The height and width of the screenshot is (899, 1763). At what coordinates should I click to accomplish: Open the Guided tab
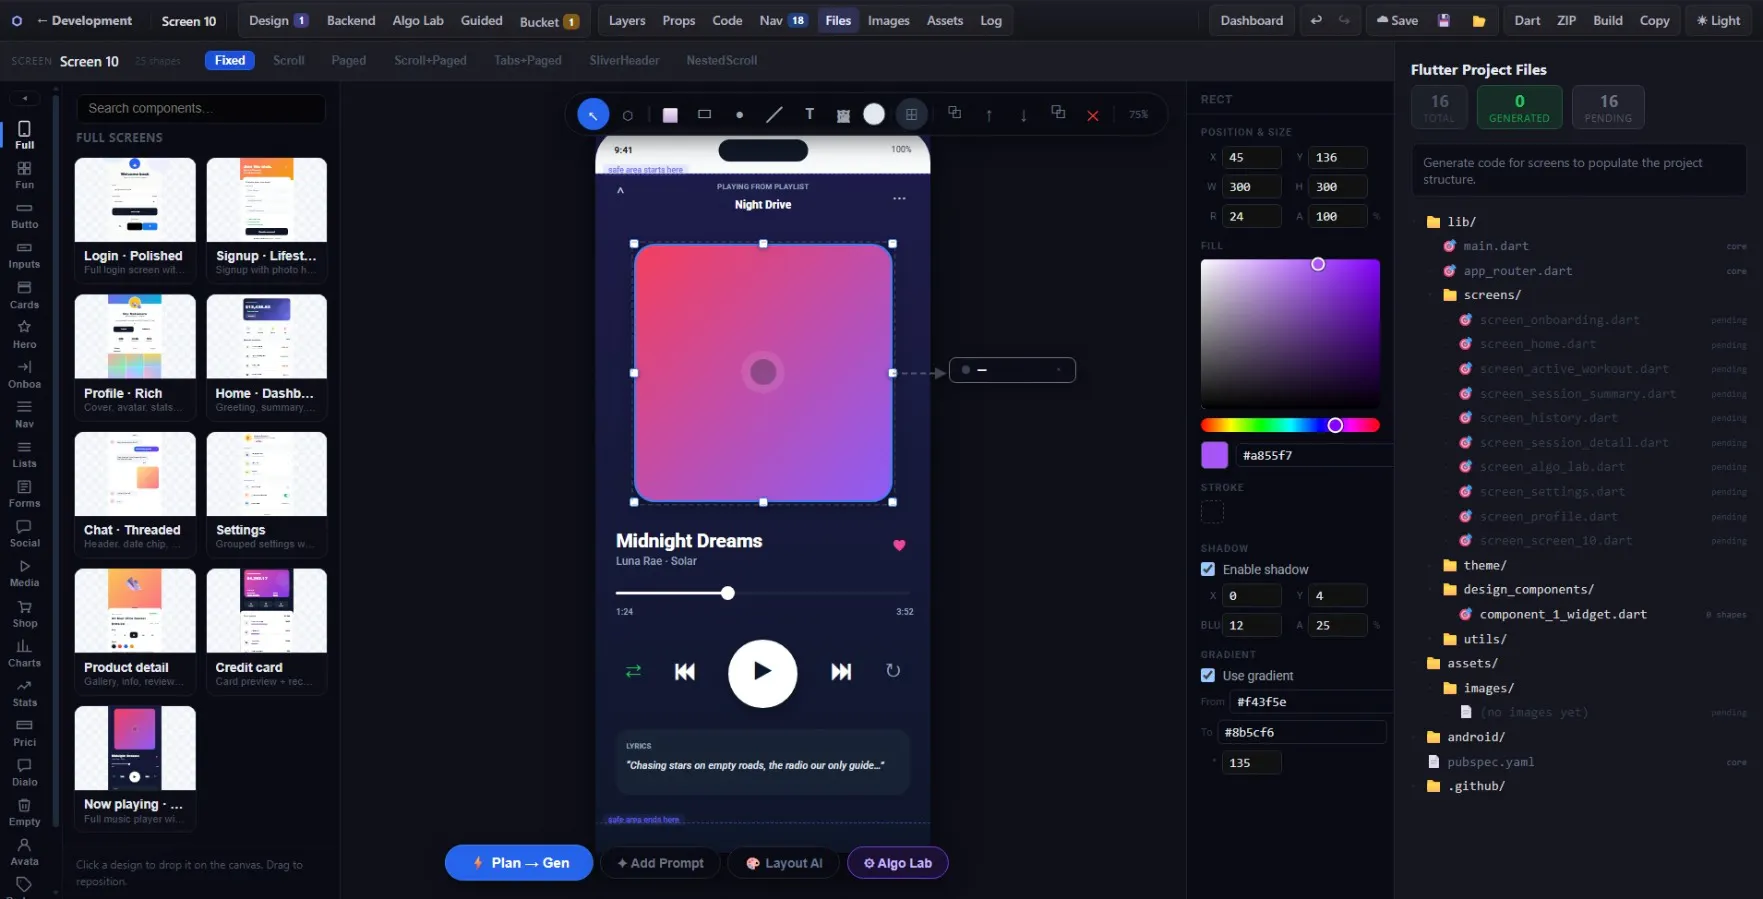point(481,20)
